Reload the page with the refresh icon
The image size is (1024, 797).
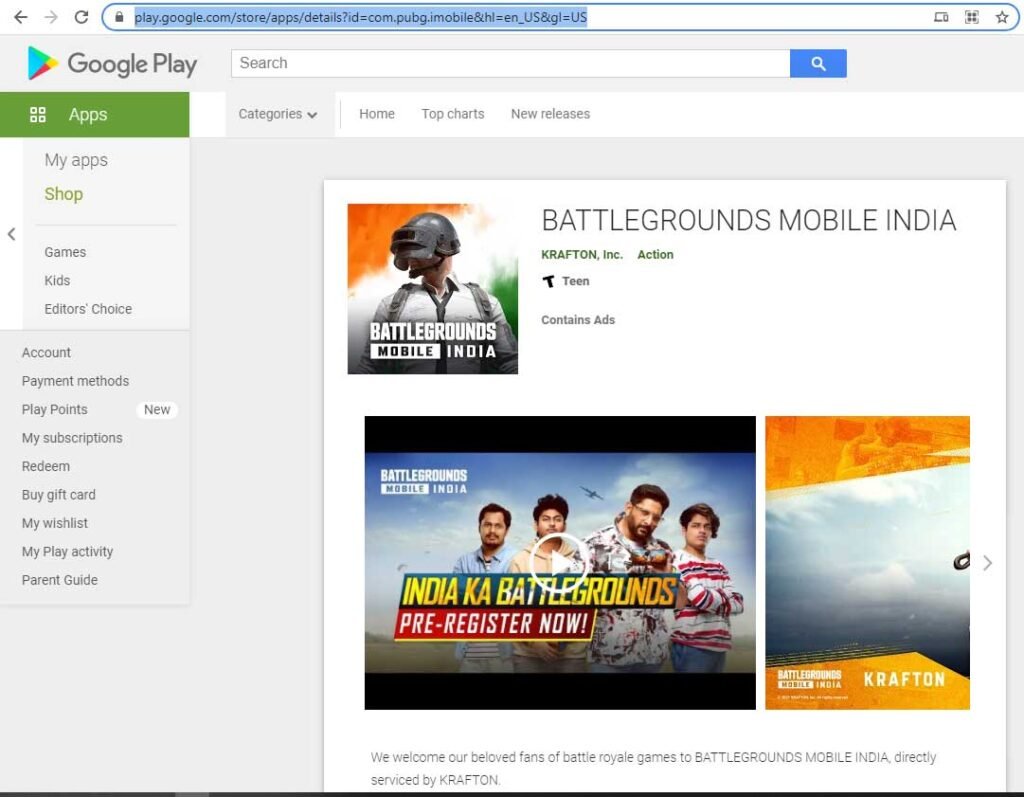tap(81, 17)
